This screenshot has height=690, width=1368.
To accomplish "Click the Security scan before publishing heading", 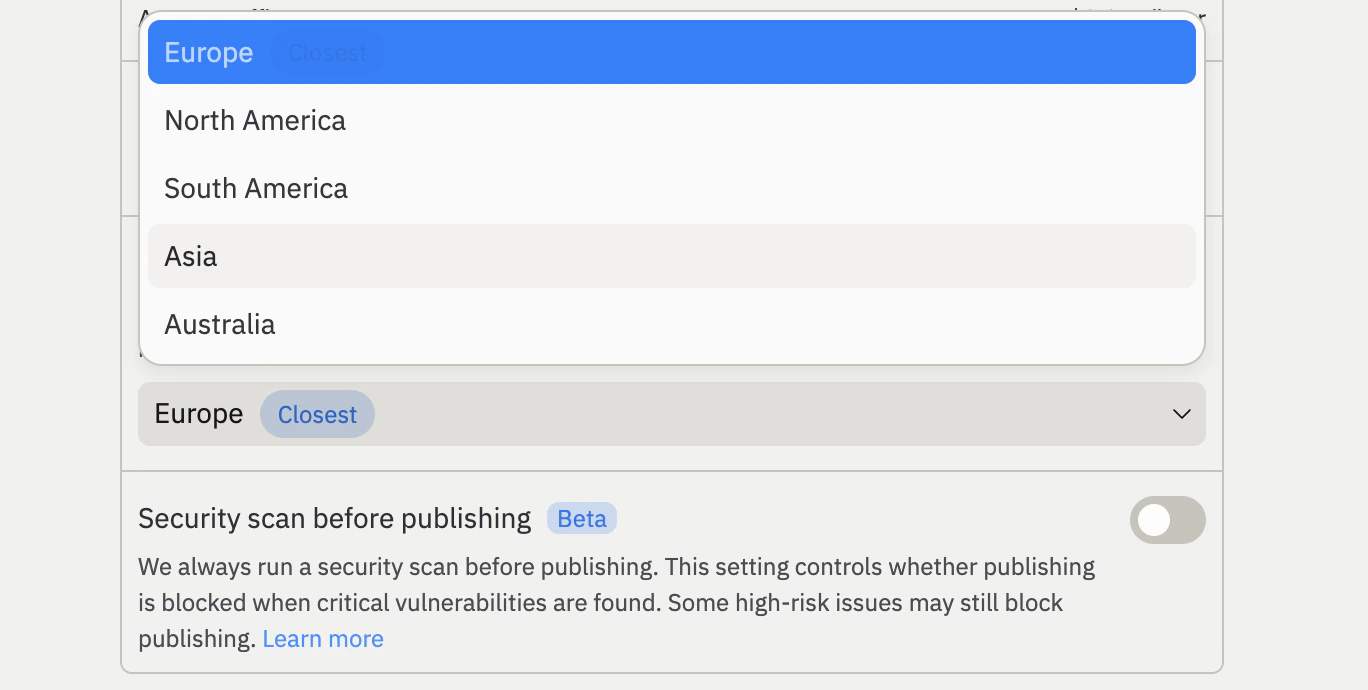I will click(334, 518).
